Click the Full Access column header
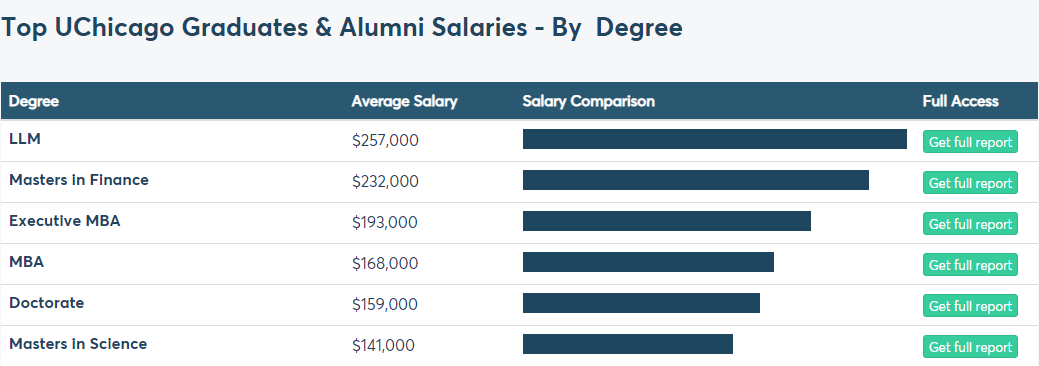The image size is (1039, 366). 960,101
